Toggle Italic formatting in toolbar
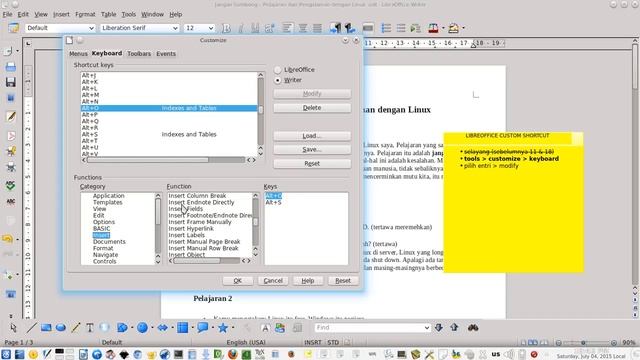Viewport: 640px width, 360px height. [x=241, y=28]
